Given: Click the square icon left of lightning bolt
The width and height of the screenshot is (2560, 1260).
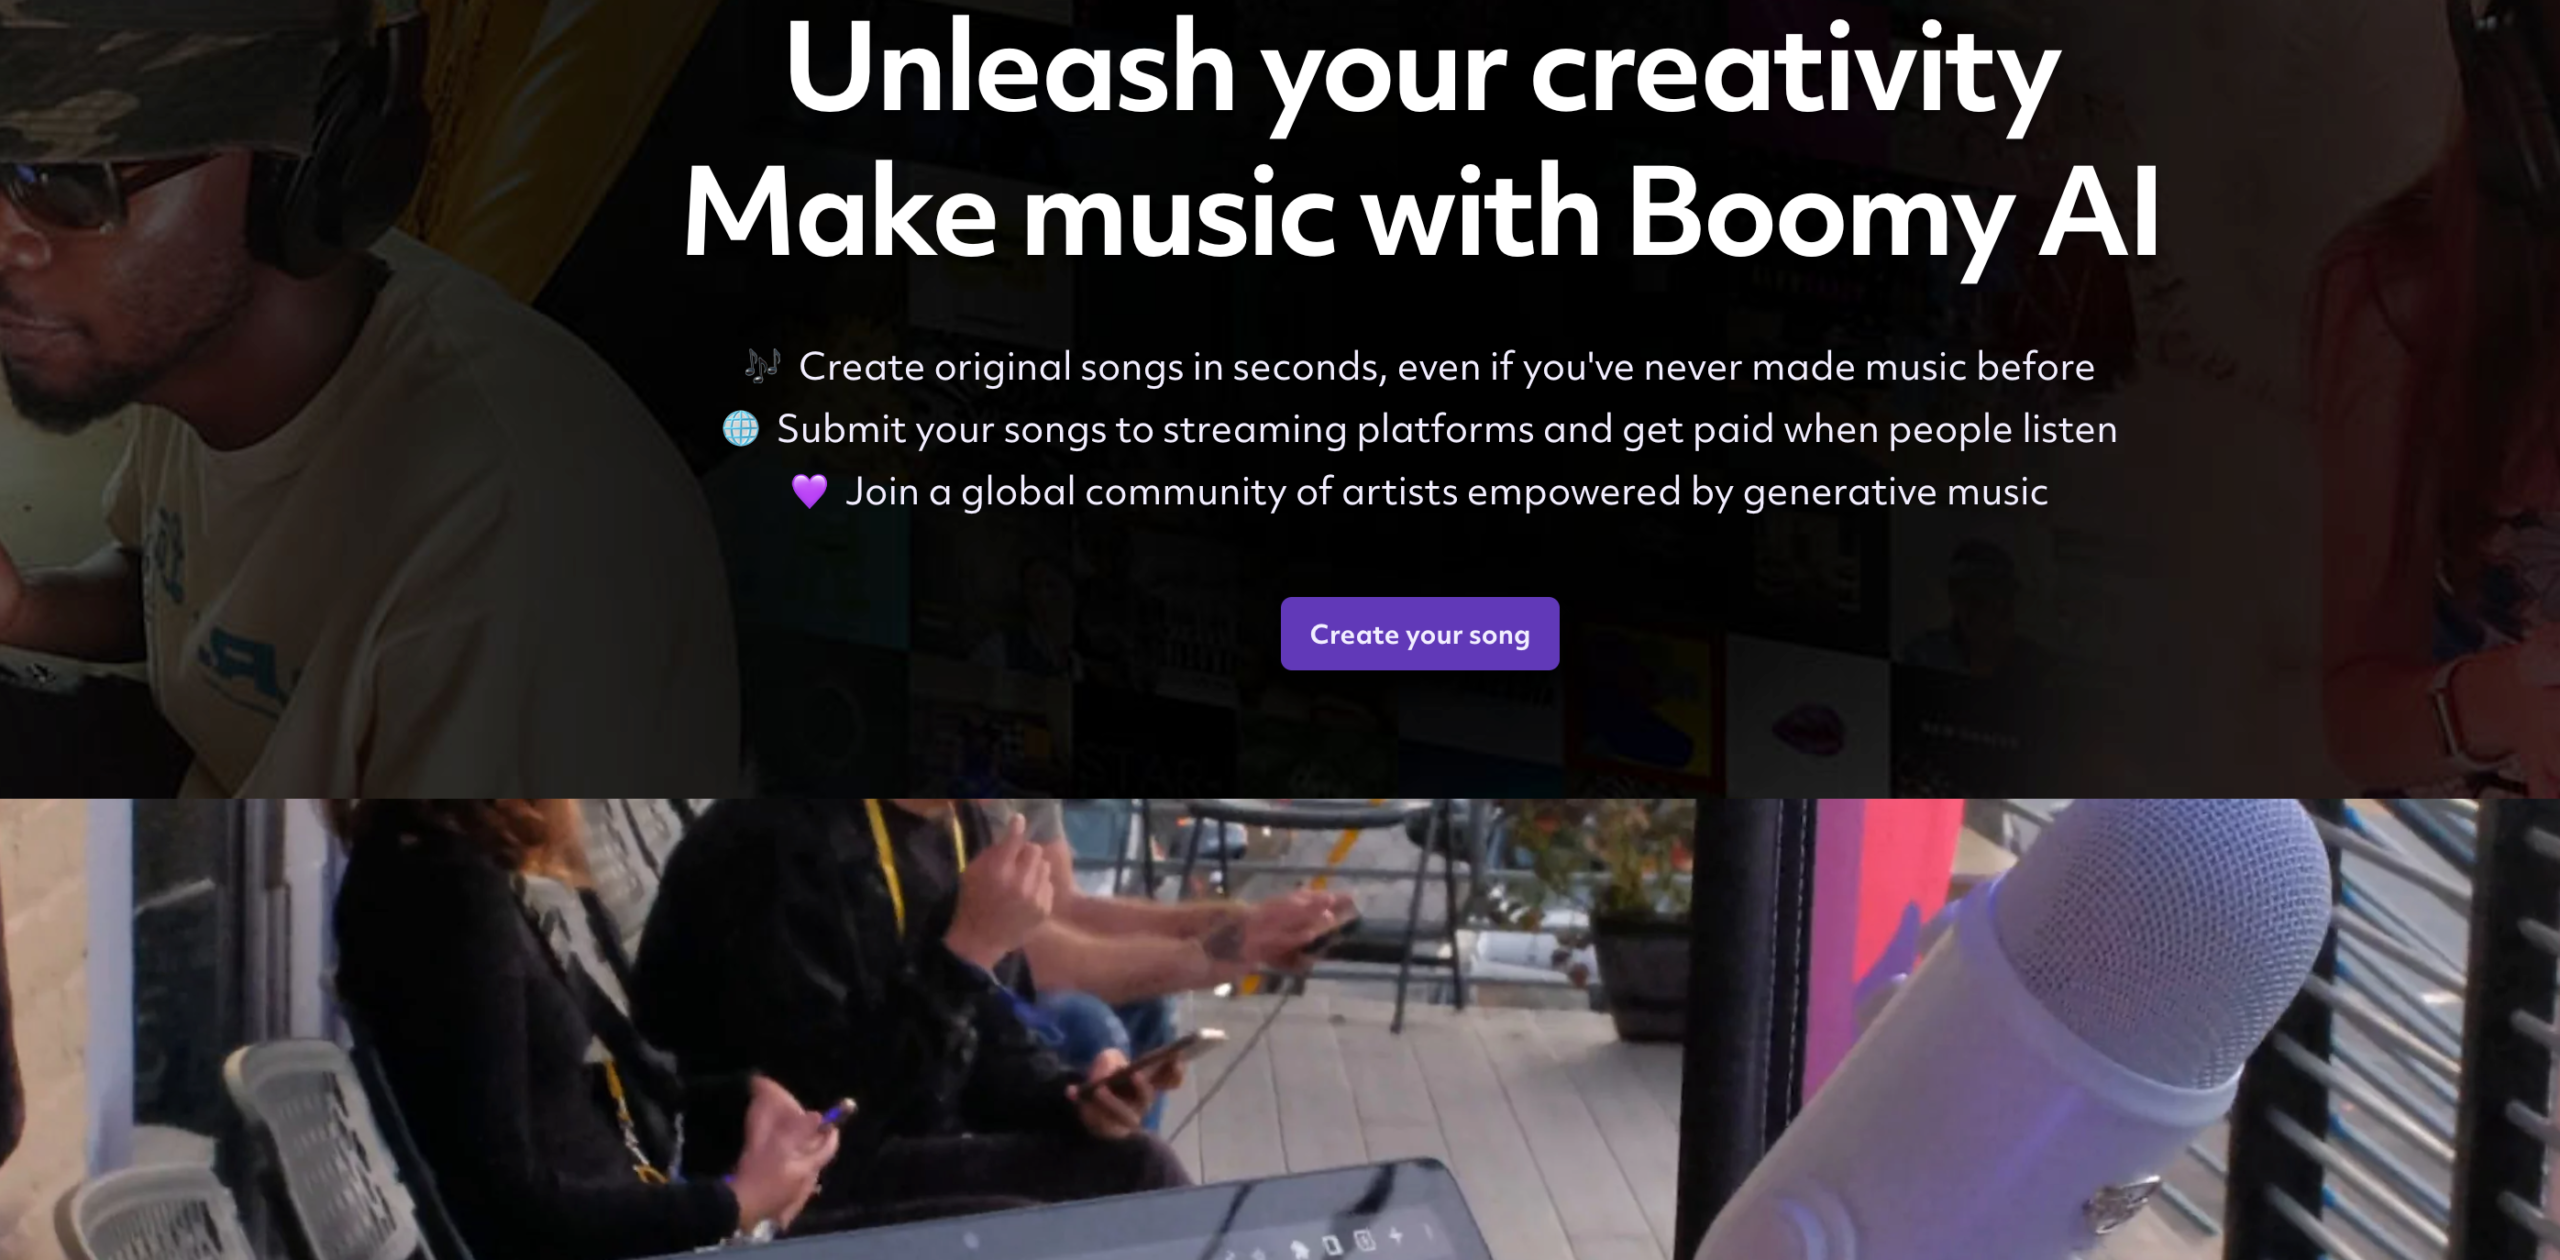Looking at the screenshot, I should (x=1364, y=1241).
